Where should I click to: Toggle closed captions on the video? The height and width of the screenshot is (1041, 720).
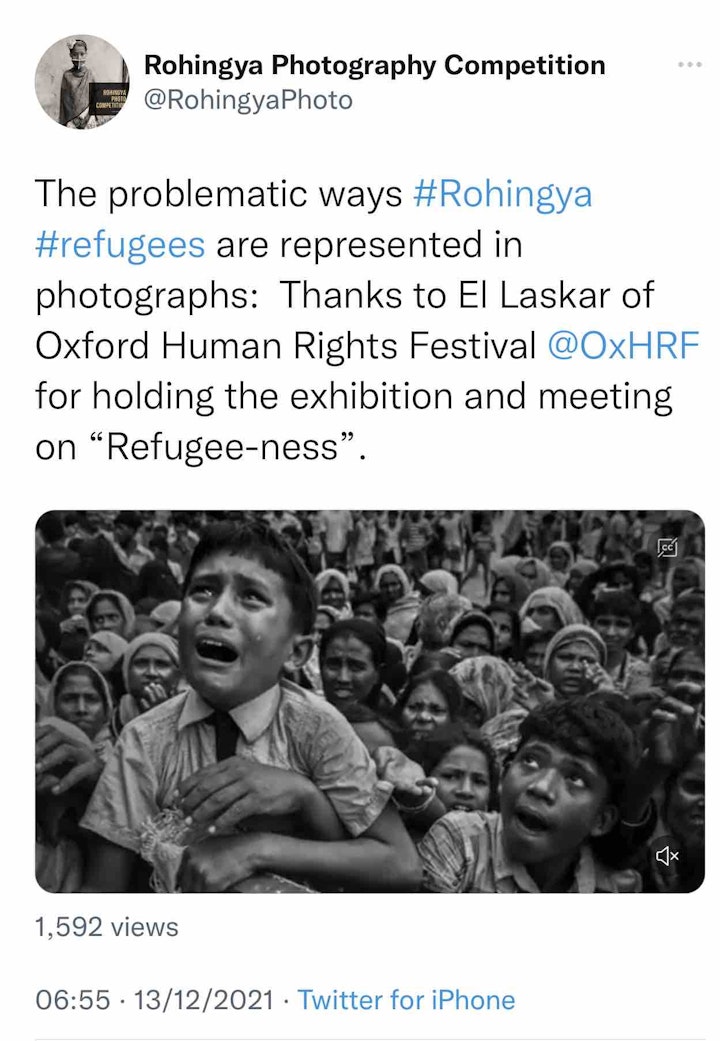tap(668, 547)
